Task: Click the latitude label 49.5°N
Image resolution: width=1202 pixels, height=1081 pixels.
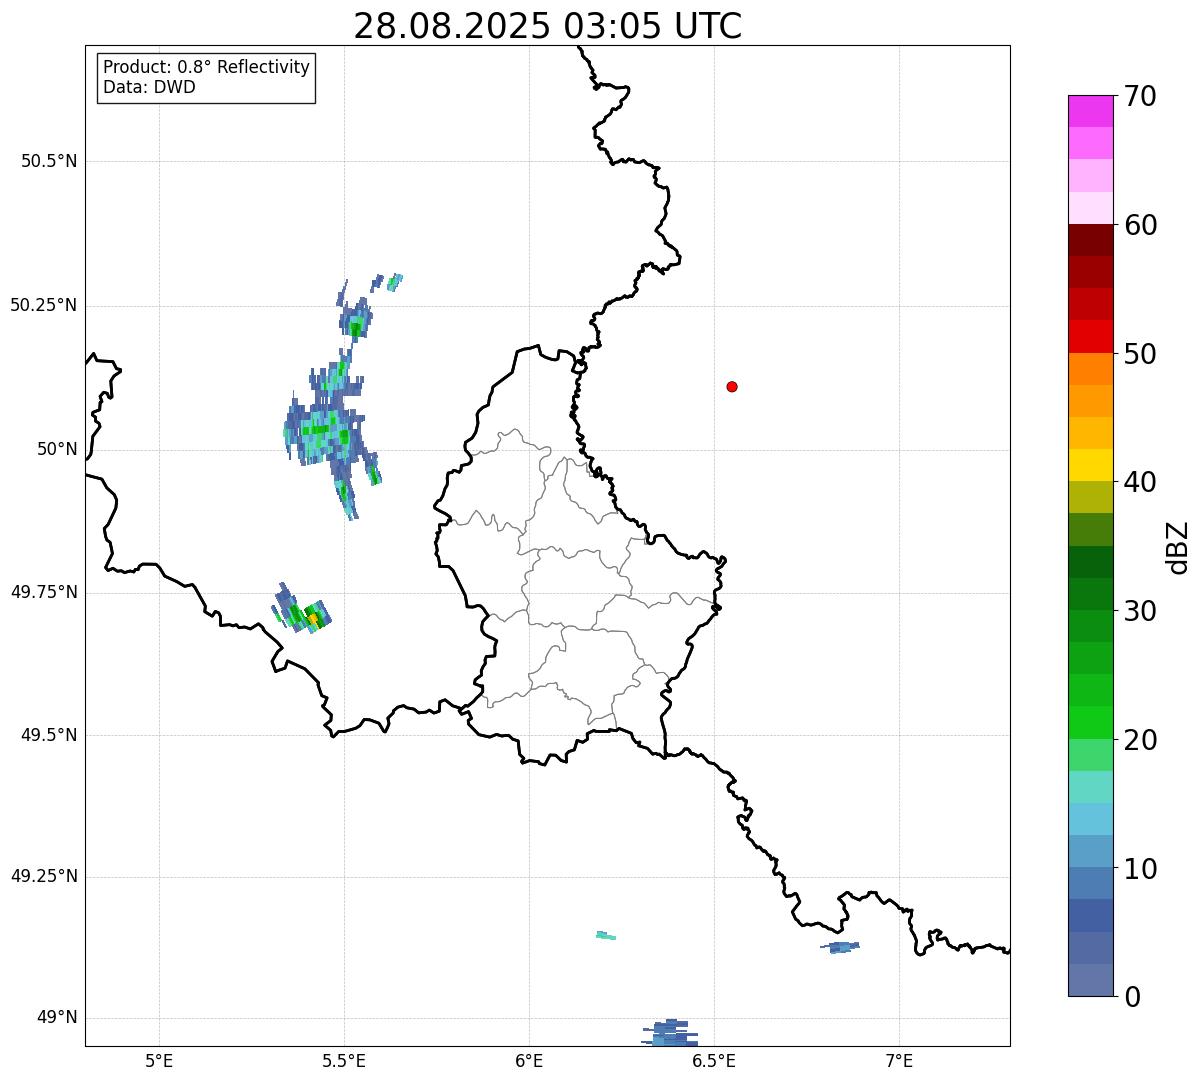Action: (x=49, y=735)
